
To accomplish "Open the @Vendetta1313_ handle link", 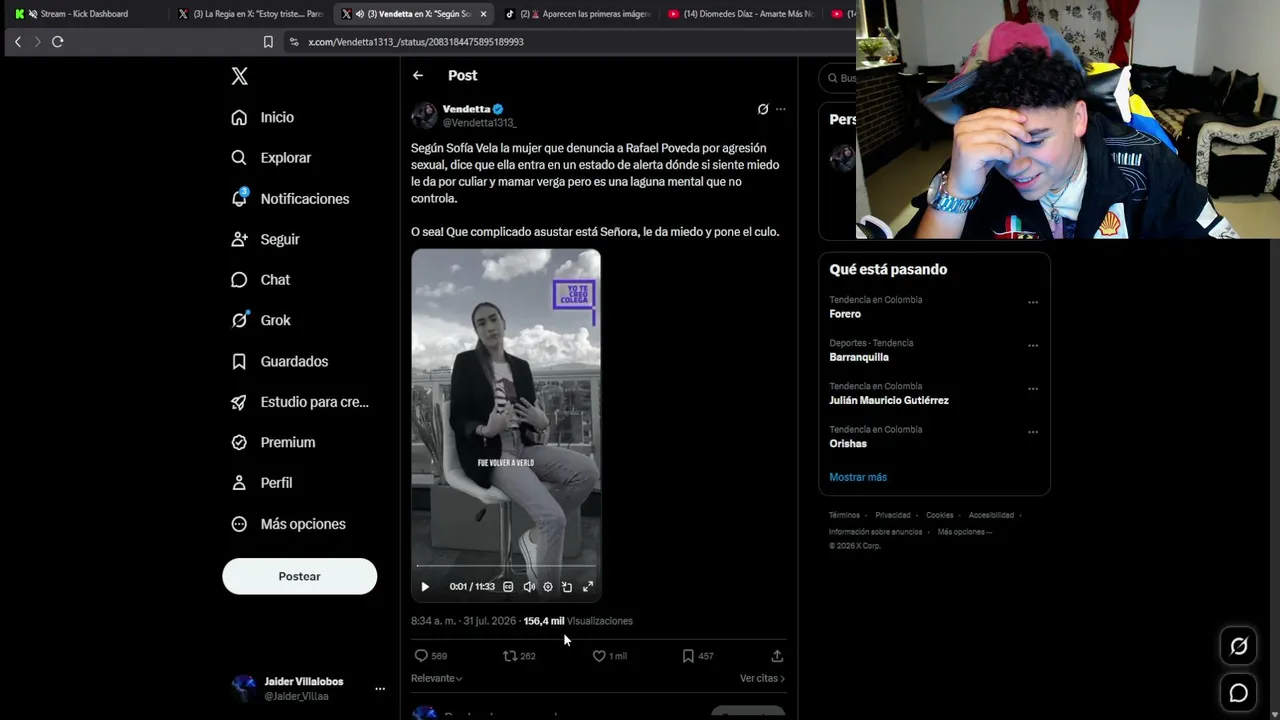I will pyautogui.click(x=480, y=123).
